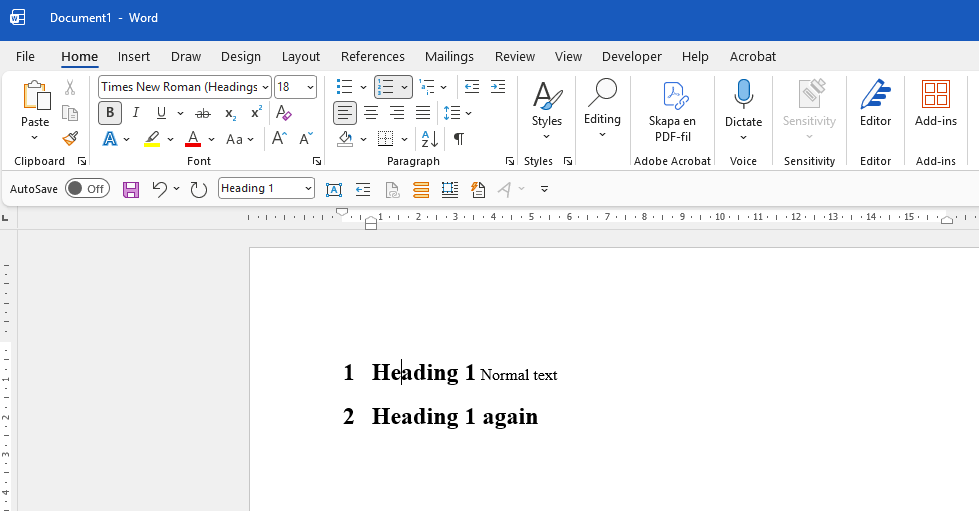The height and width of the screenshot is (511, 979).
Task: Open the Mailings tab
Action: click(449, 57)
